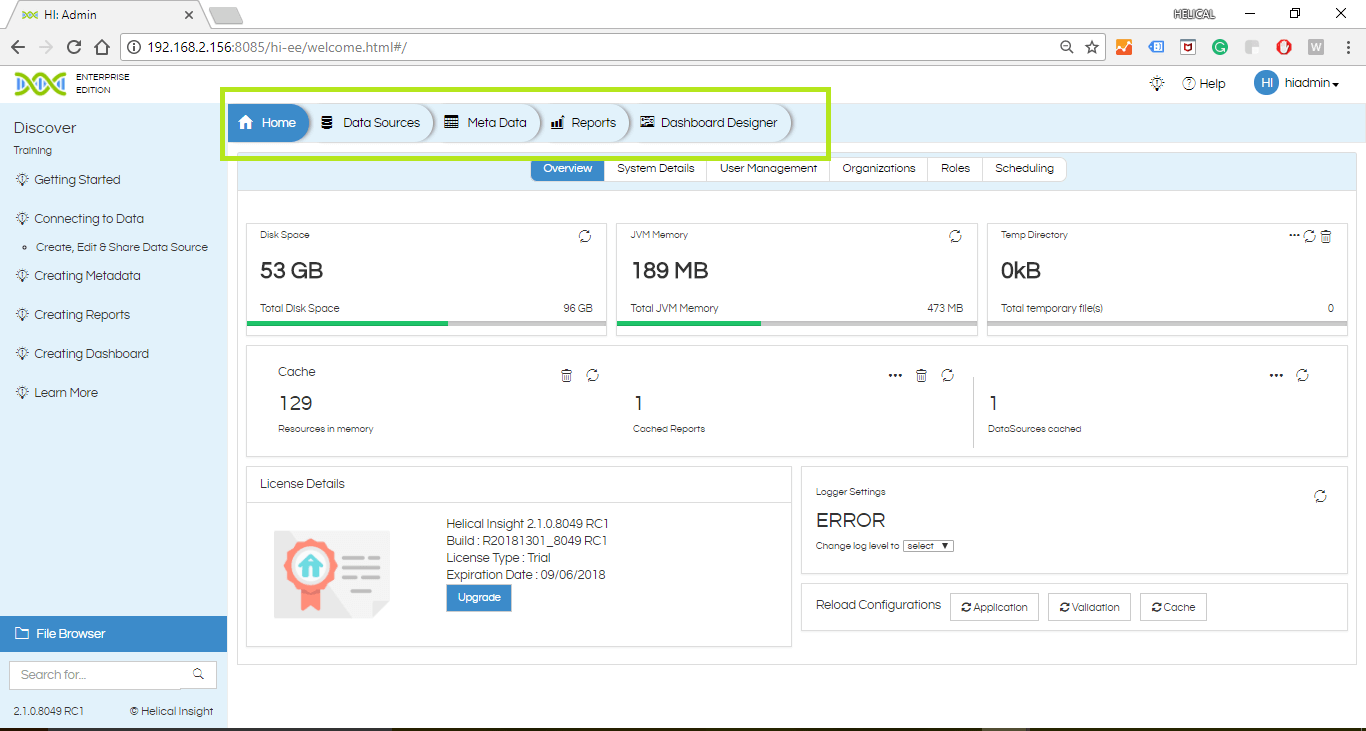
Task: Go to the browser home page icon
Action: (x=101, y=47)
